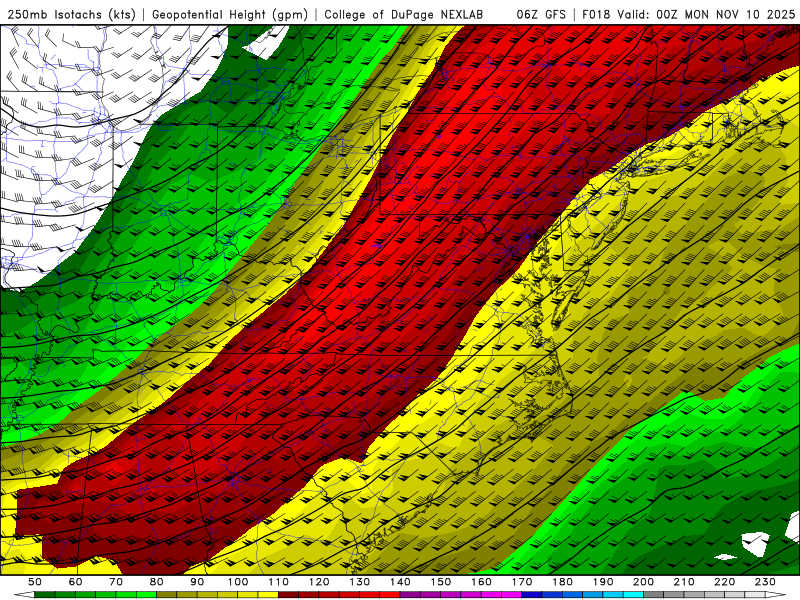Click the legend value 140

point(400,582)
